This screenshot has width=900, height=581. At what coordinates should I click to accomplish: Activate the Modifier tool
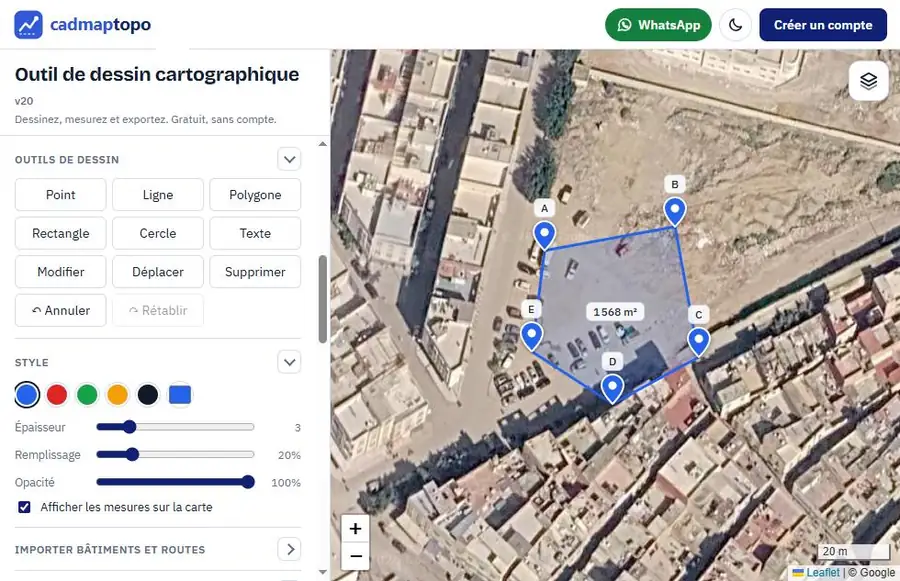[60, 272]
